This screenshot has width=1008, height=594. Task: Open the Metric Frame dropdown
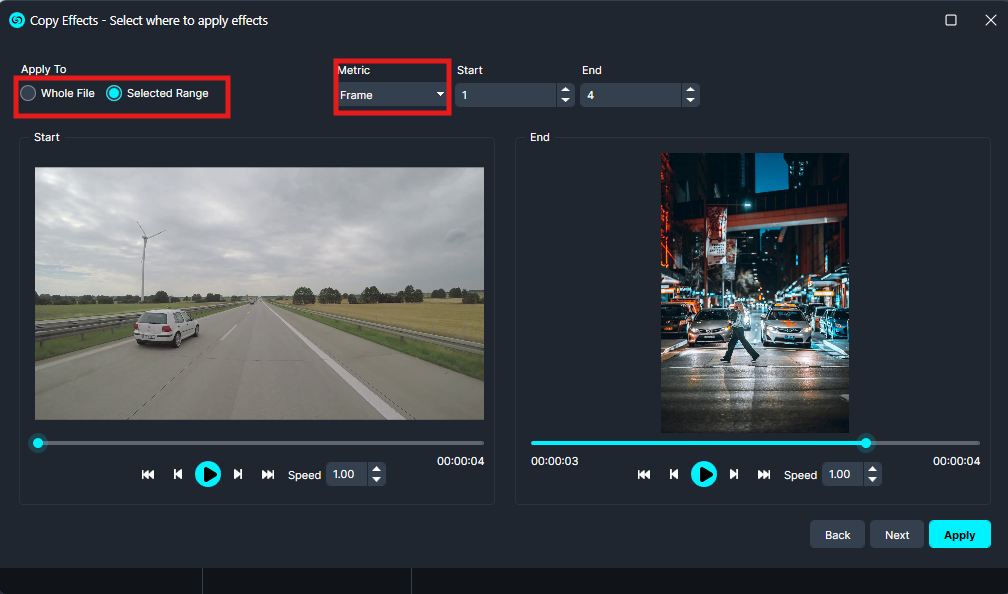click(x=392, y=95)
